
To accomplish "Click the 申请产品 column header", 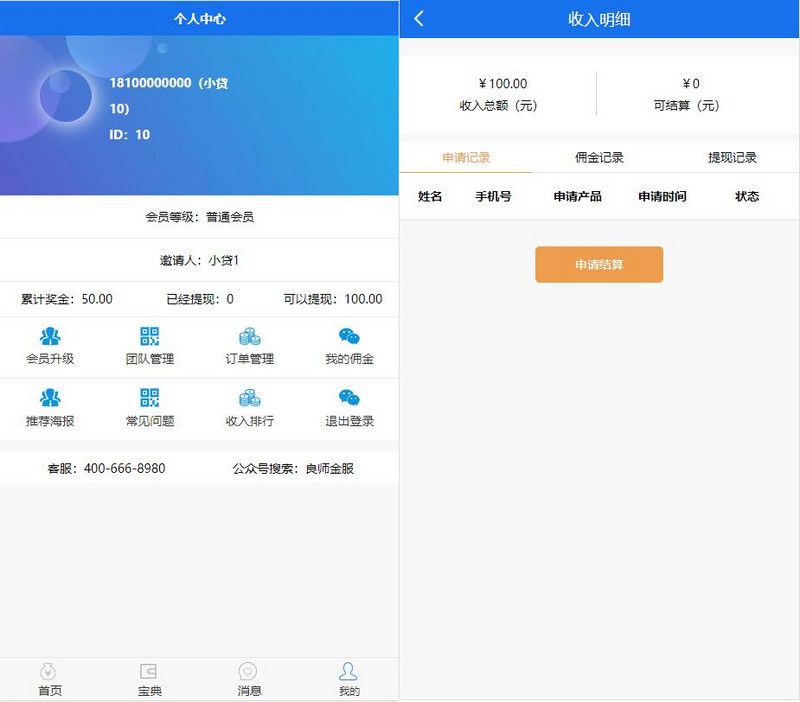I will pos(578,196).
